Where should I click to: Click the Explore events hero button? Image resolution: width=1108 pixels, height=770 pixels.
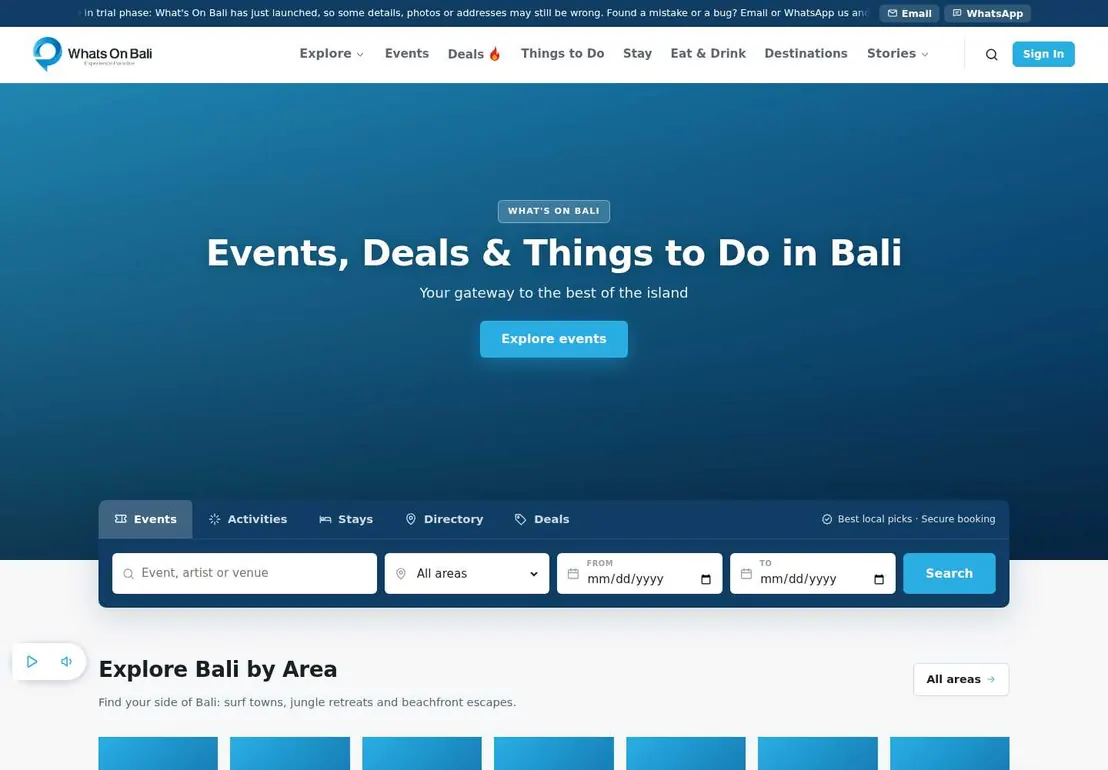553,339
